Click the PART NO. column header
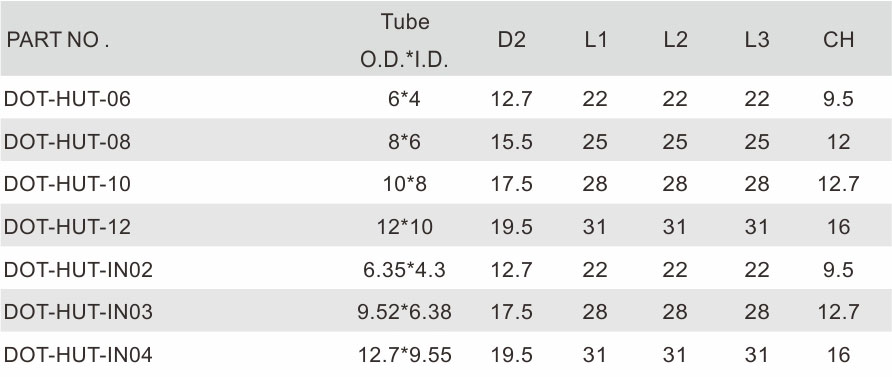Screen dimensions: 892x377 click(57, 40)
